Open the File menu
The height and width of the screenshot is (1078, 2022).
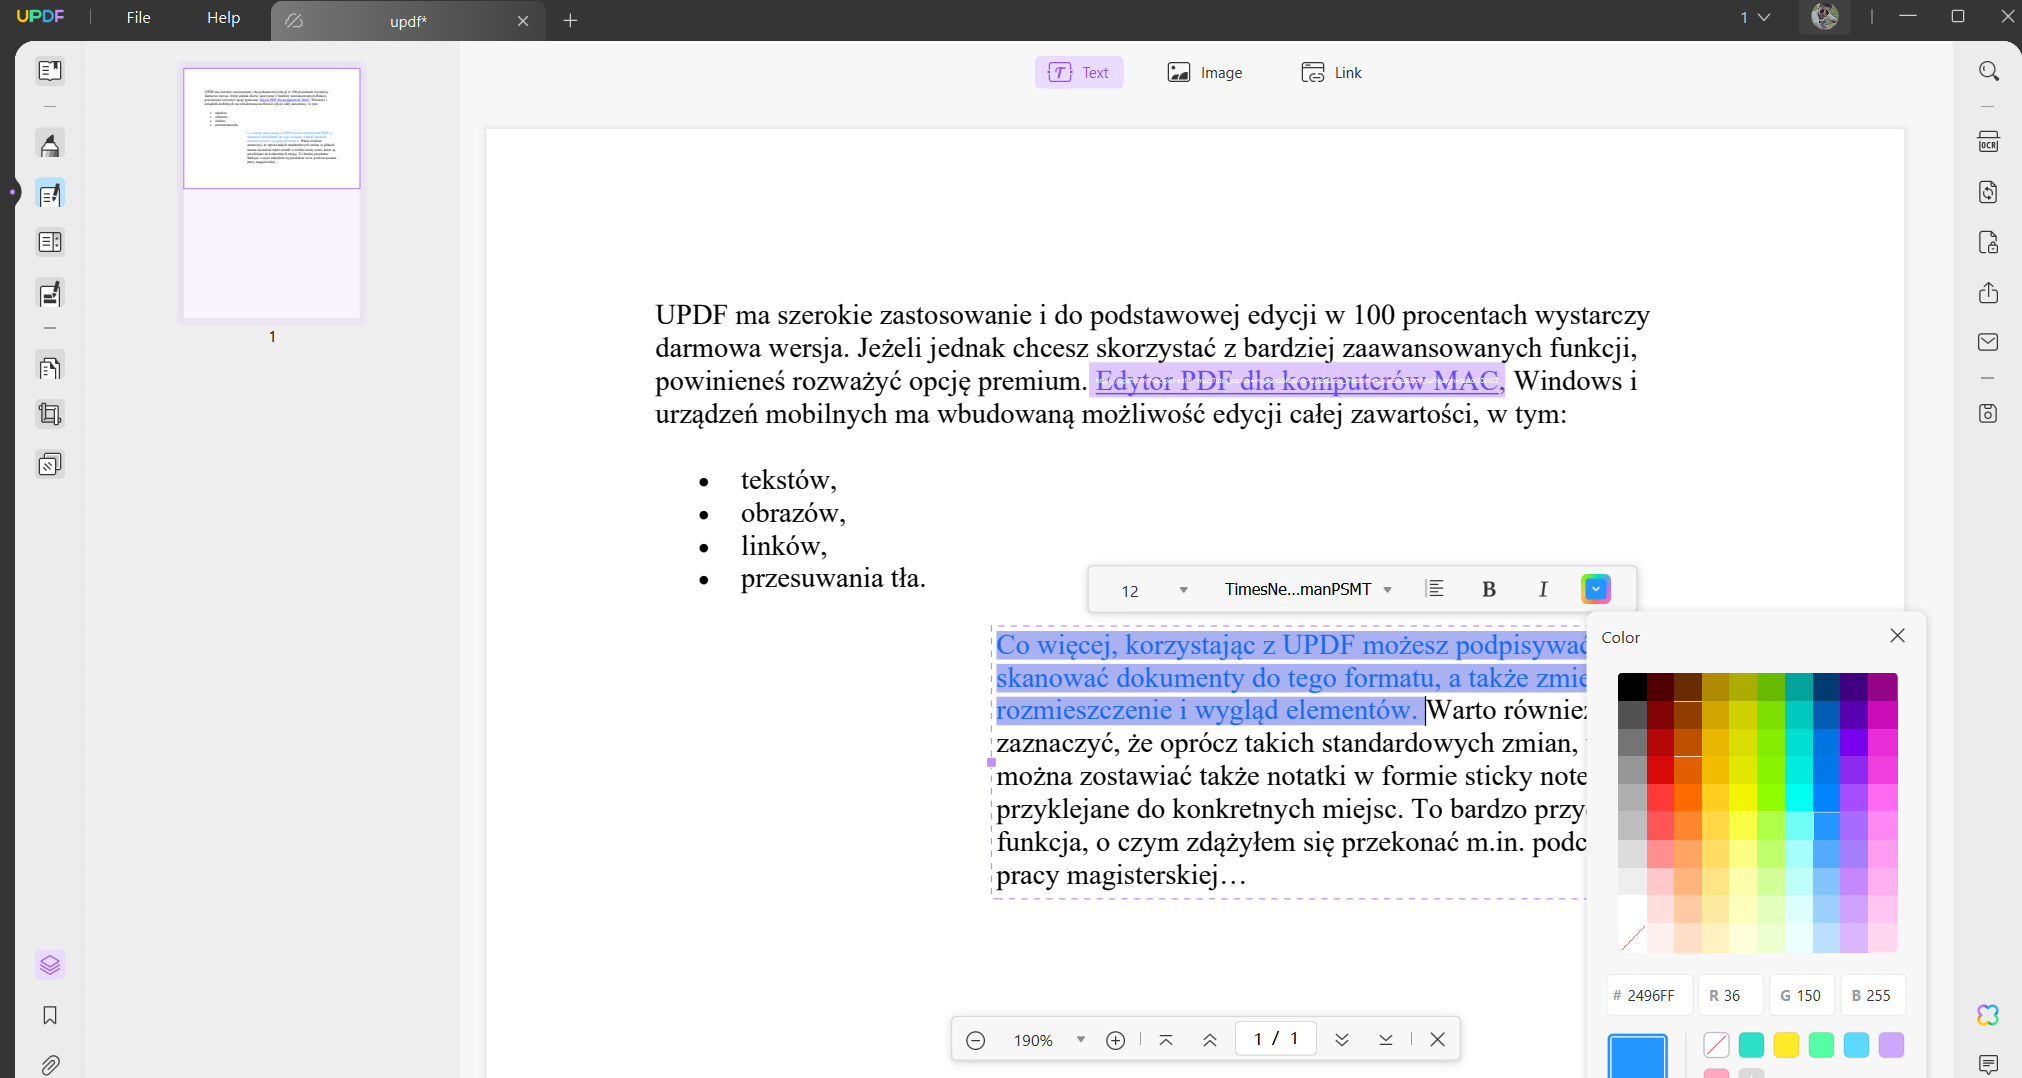138,17
